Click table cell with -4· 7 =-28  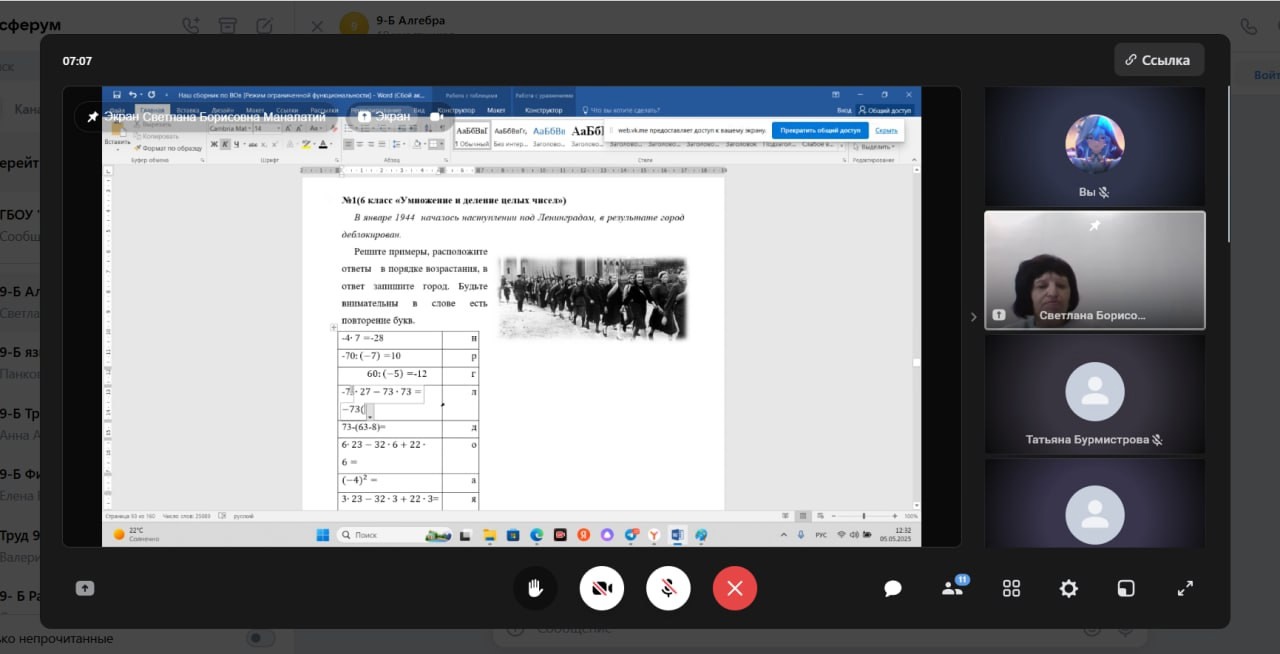pyautogui.click(x=390, y=338)
